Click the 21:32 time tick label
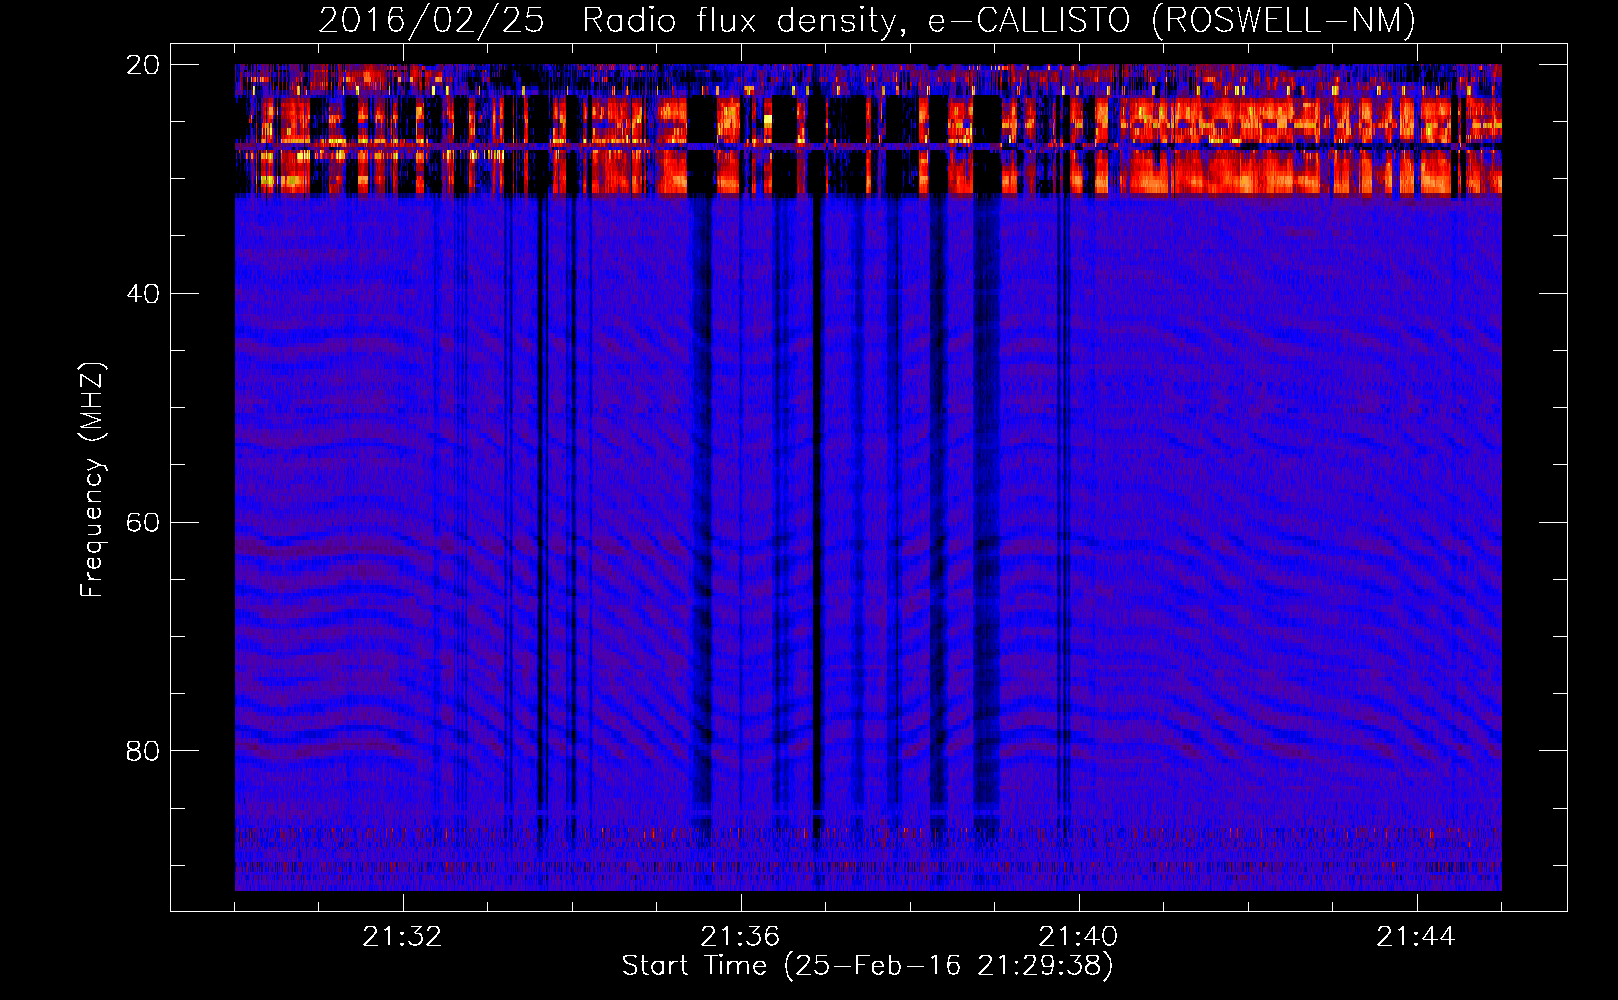Viewport: 1618px width, 1000px height. pyautogui.click(x=402, y=937)
